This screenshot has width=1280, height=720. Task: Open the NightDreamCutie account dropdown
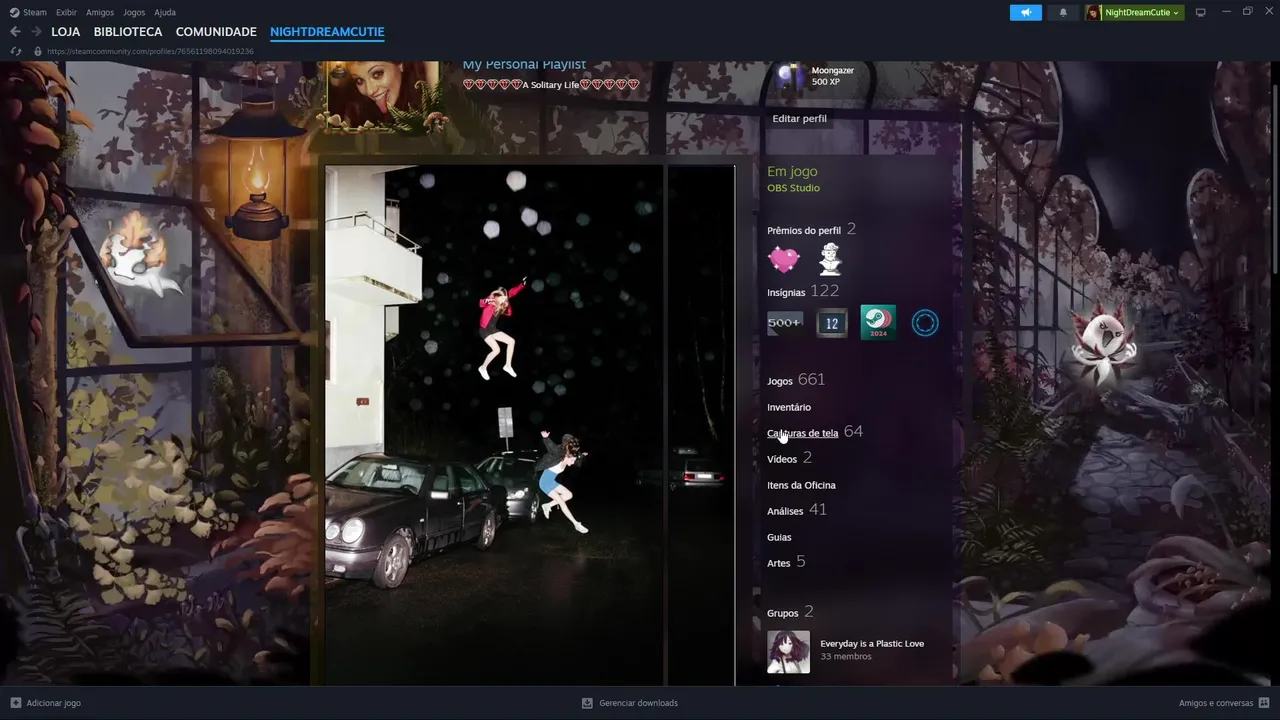(x=1134, y=12)
